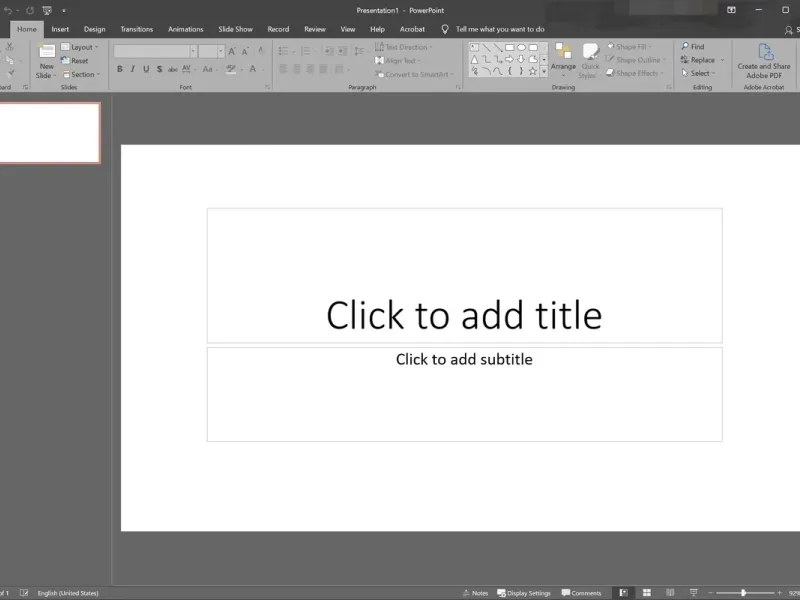
Task: Open the Shape Fill dropdown
Action: (629, 46)
